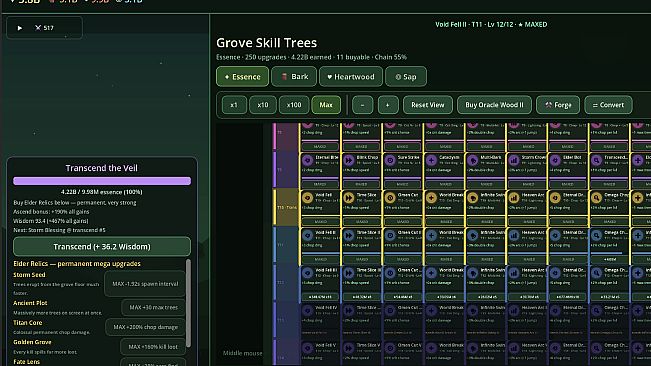This screenshot has height=366, width=651.
Task: Select the Void Fell II icon
Action: (x=307, y=236)
